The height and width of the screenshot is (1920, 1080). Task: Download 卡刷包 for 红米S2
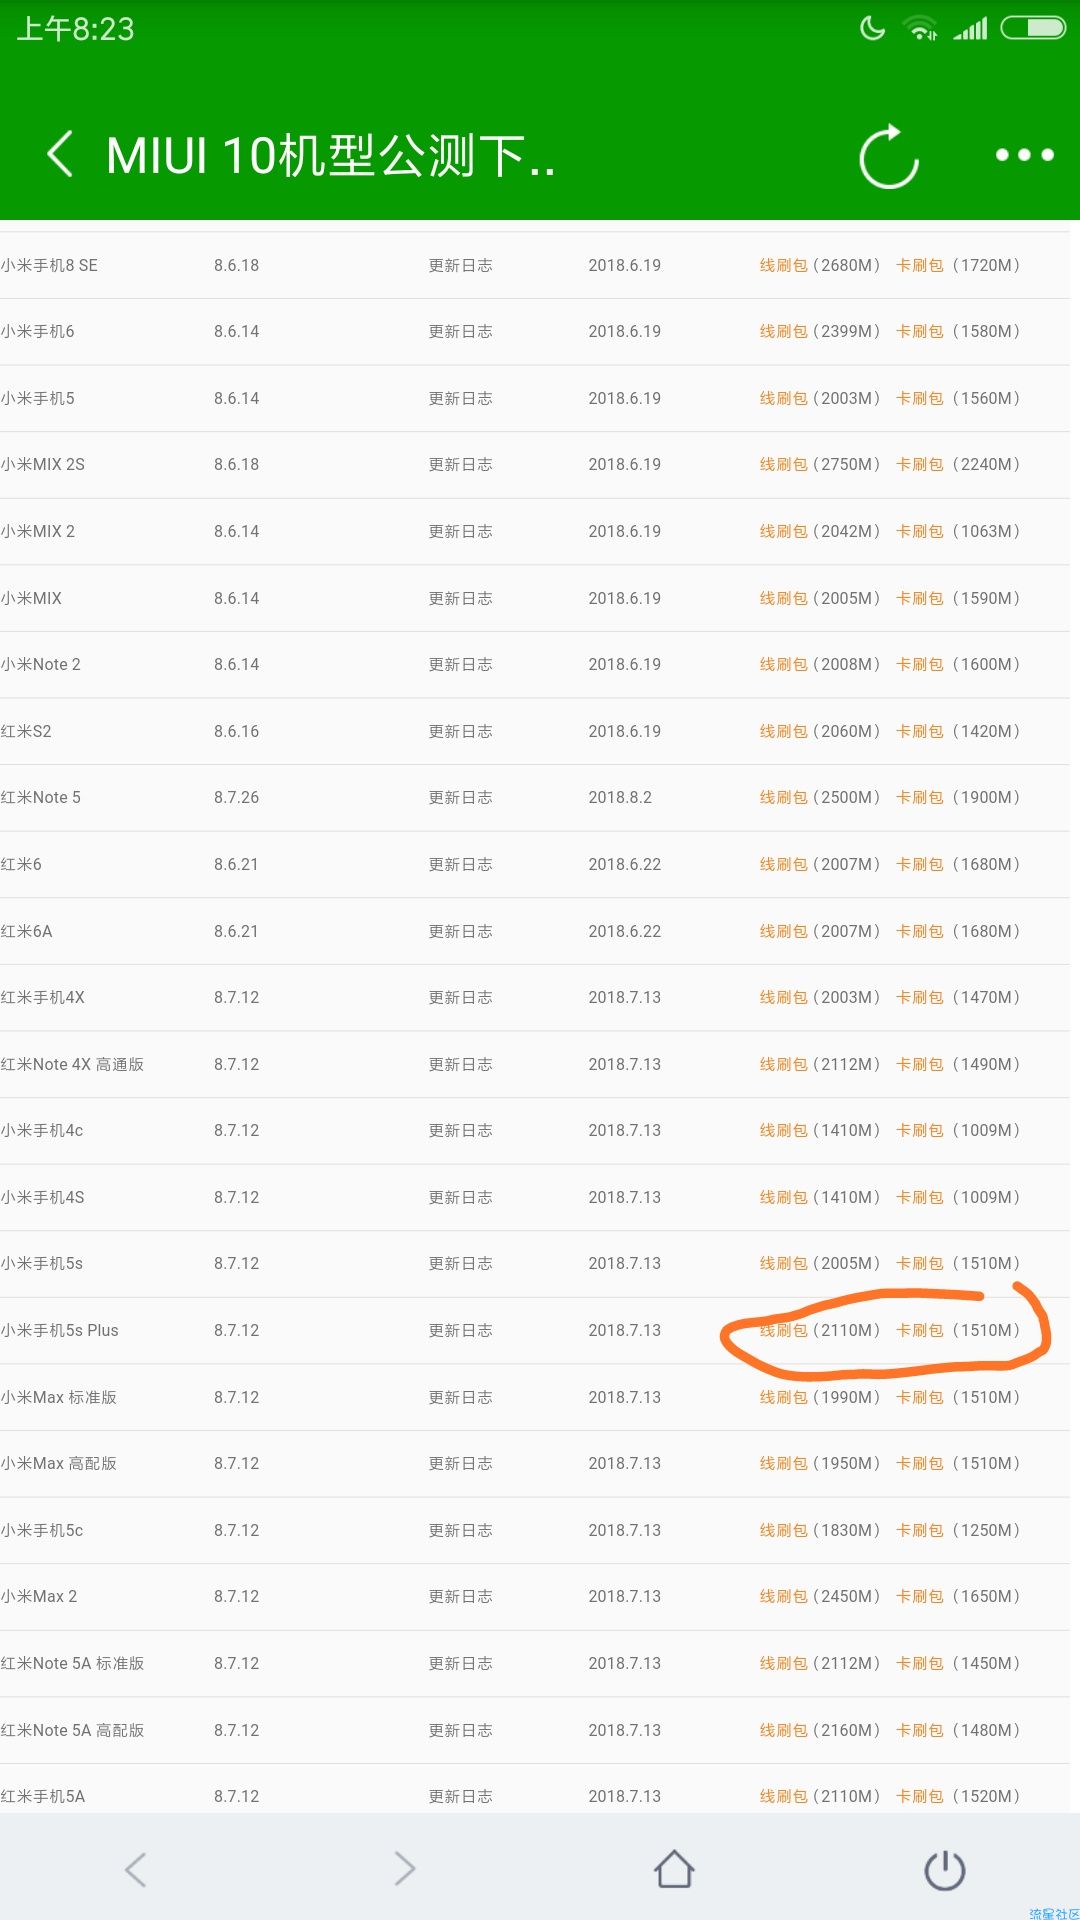click(x=920, y=731)
